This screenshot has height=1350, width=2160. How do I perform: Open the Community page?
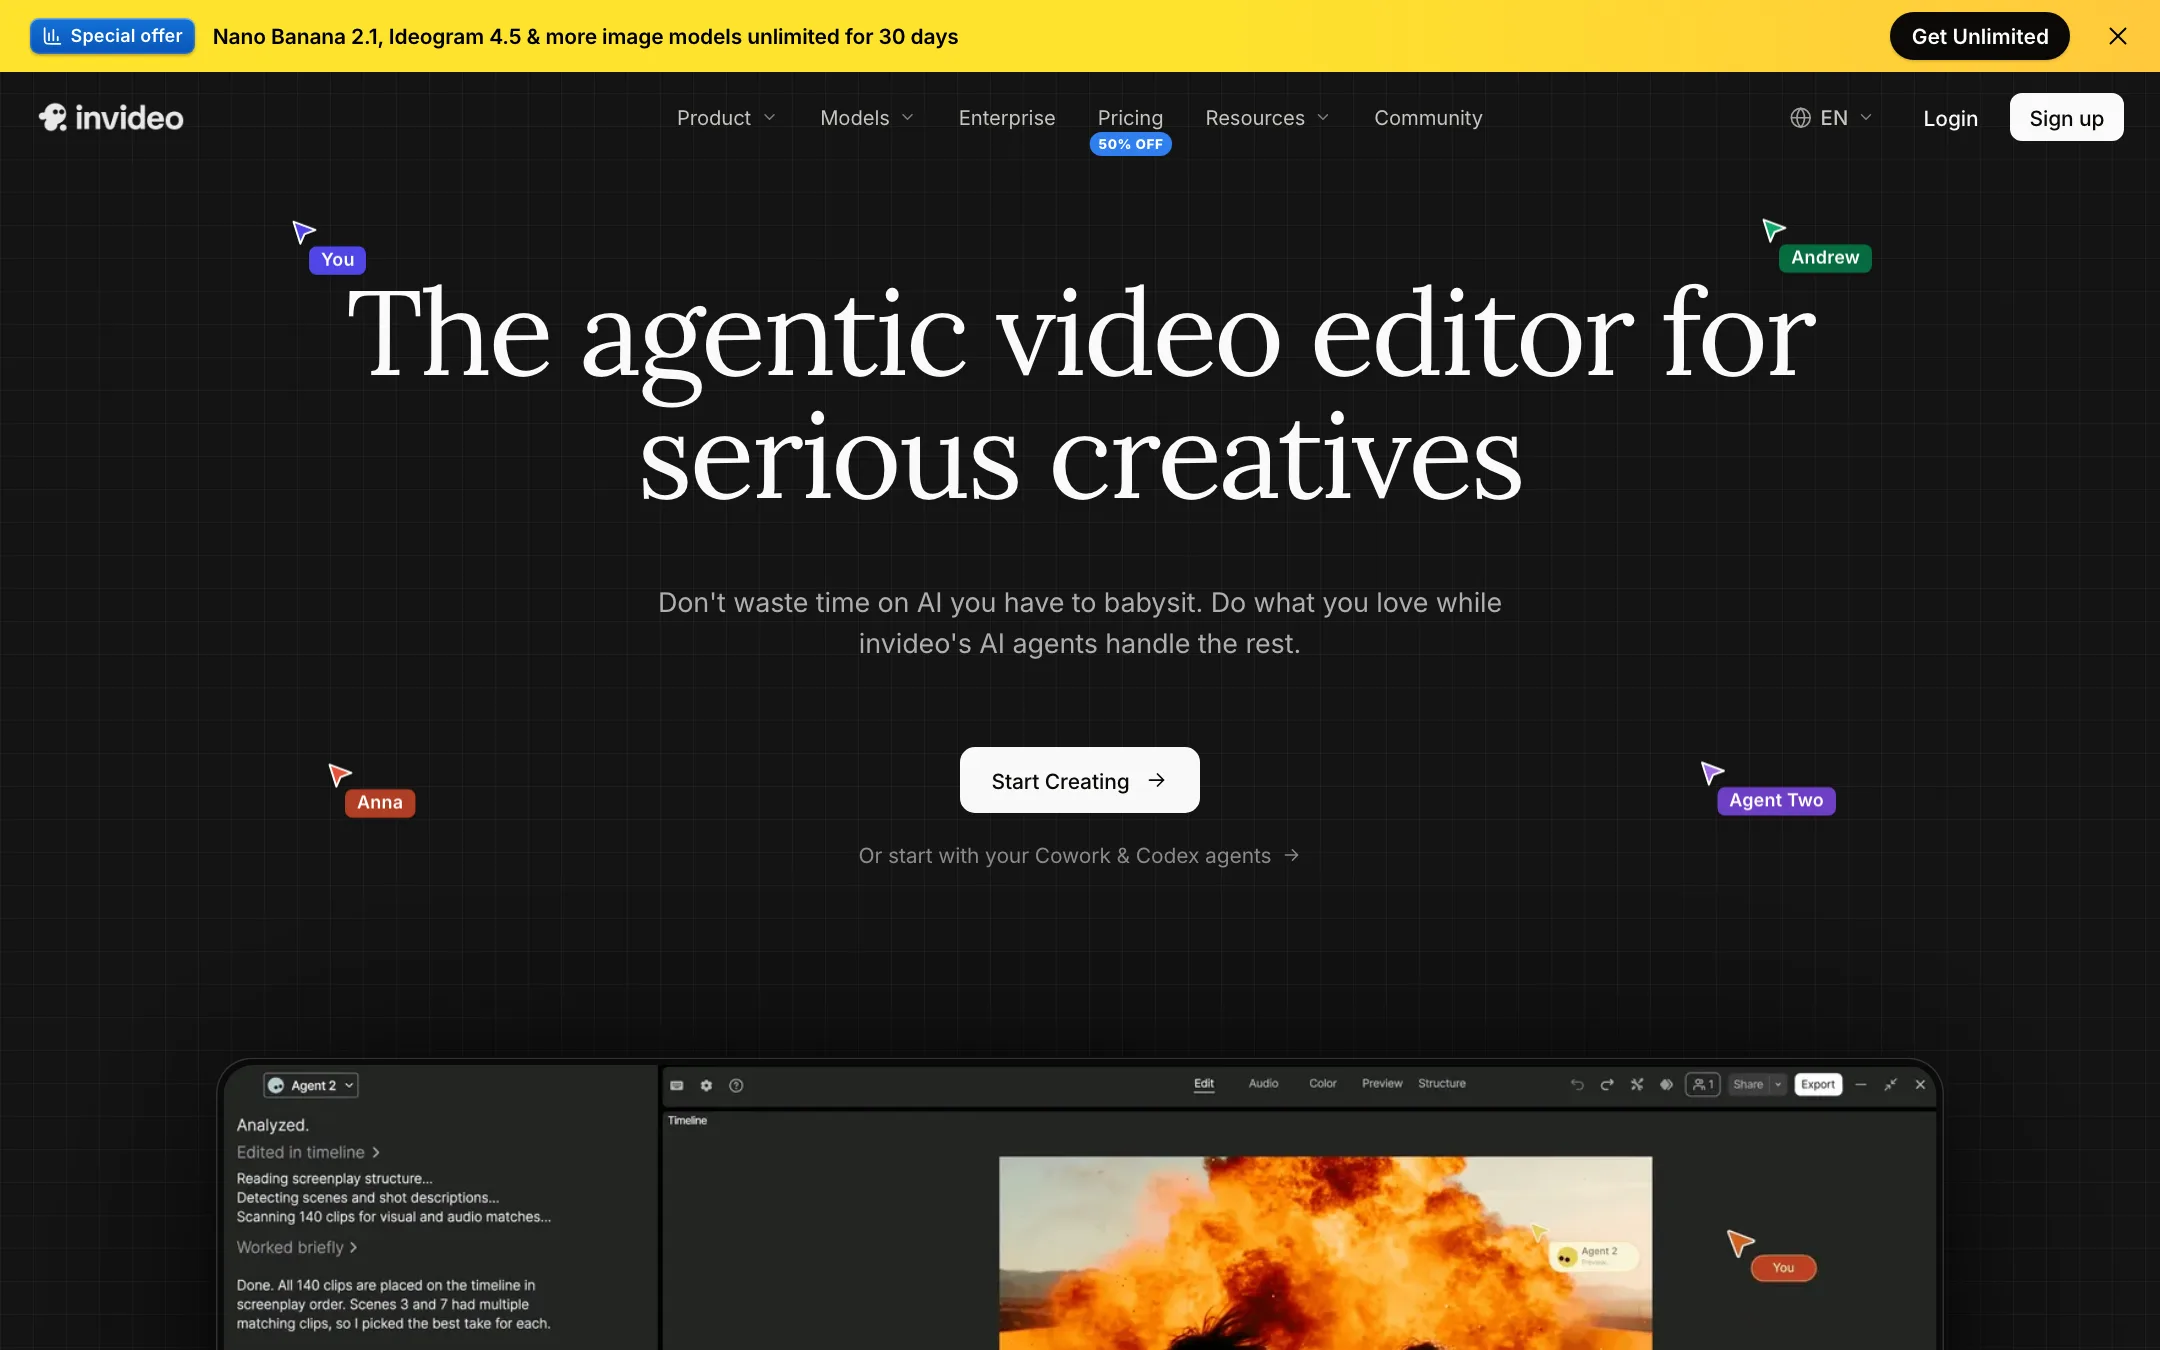tap(1427, 118)
